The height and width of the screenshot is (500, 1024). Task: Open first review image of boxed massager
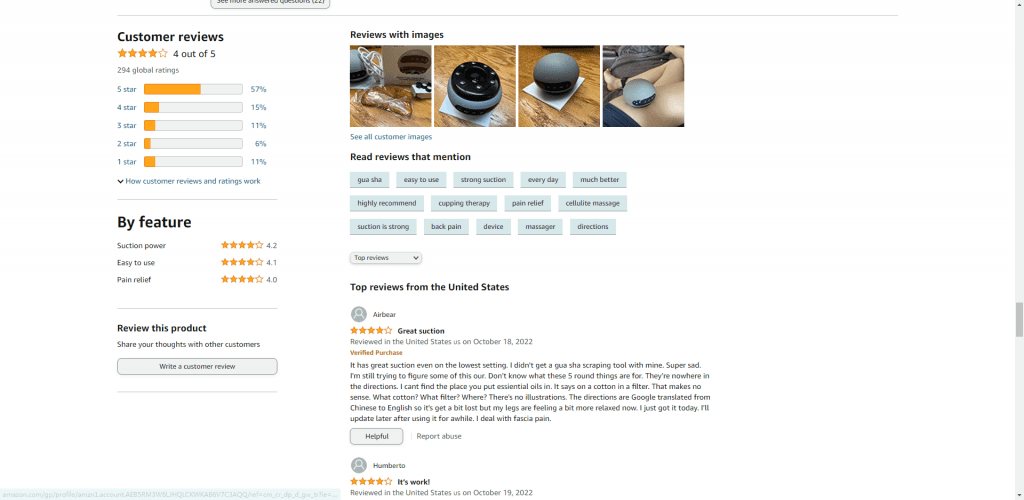click(391, 86)
